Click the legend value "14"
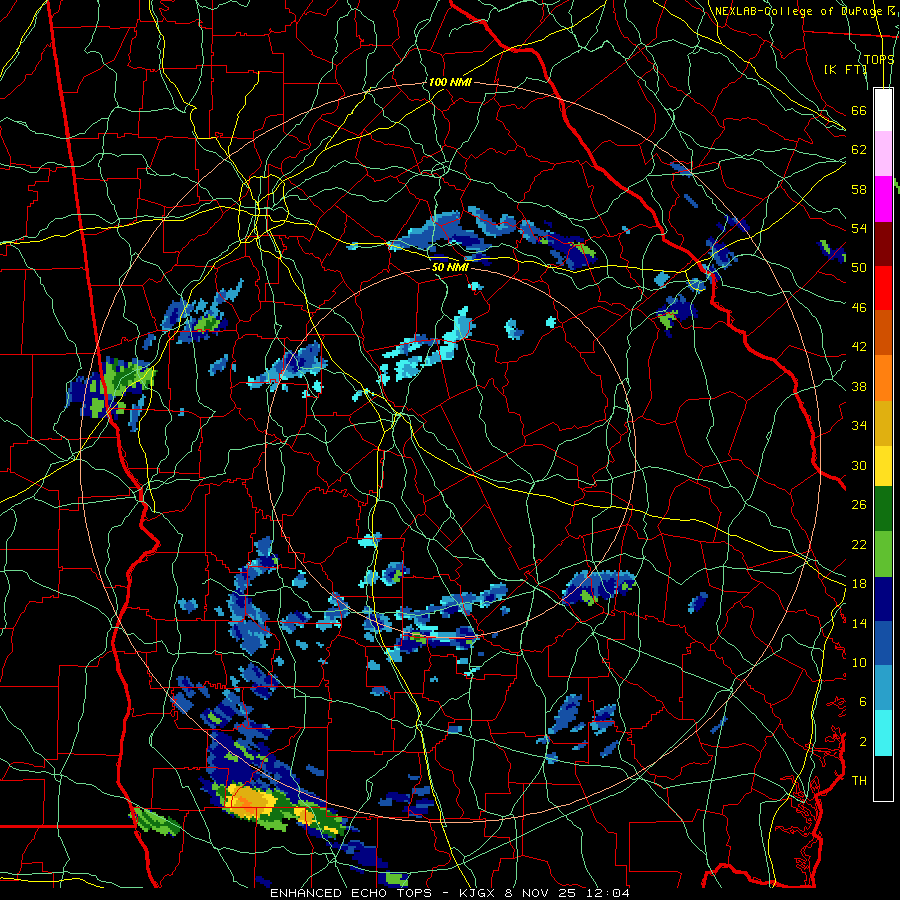 coord(859,623)
